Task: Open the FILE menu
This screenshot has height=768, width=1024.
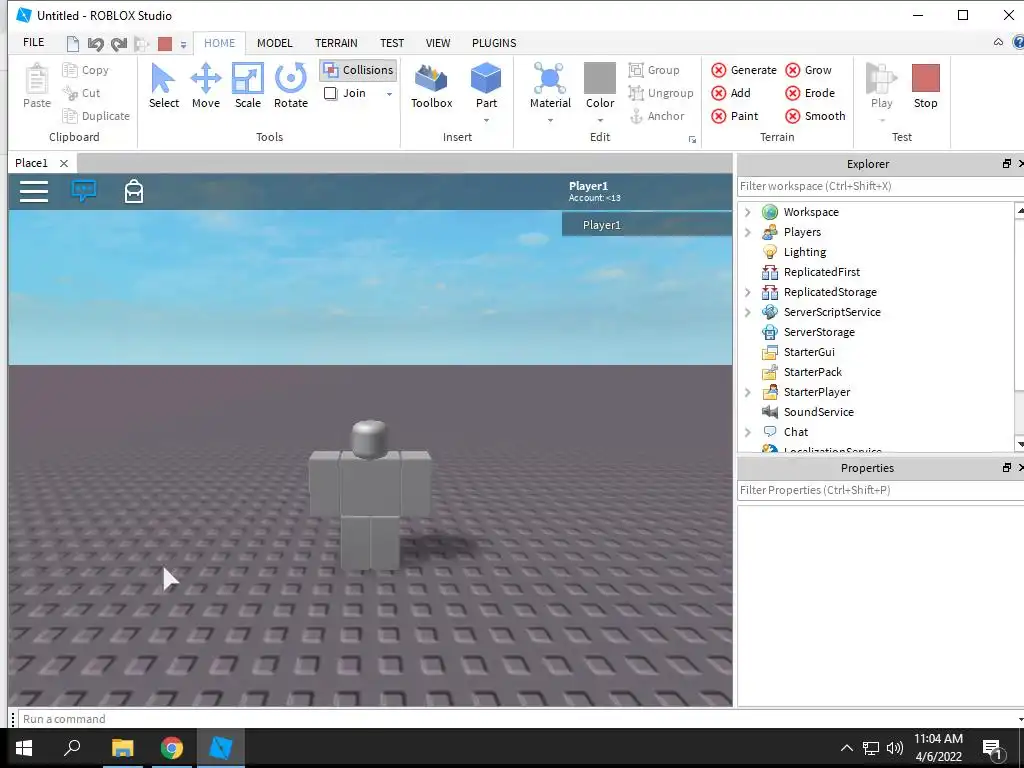Action: point(33,42)
